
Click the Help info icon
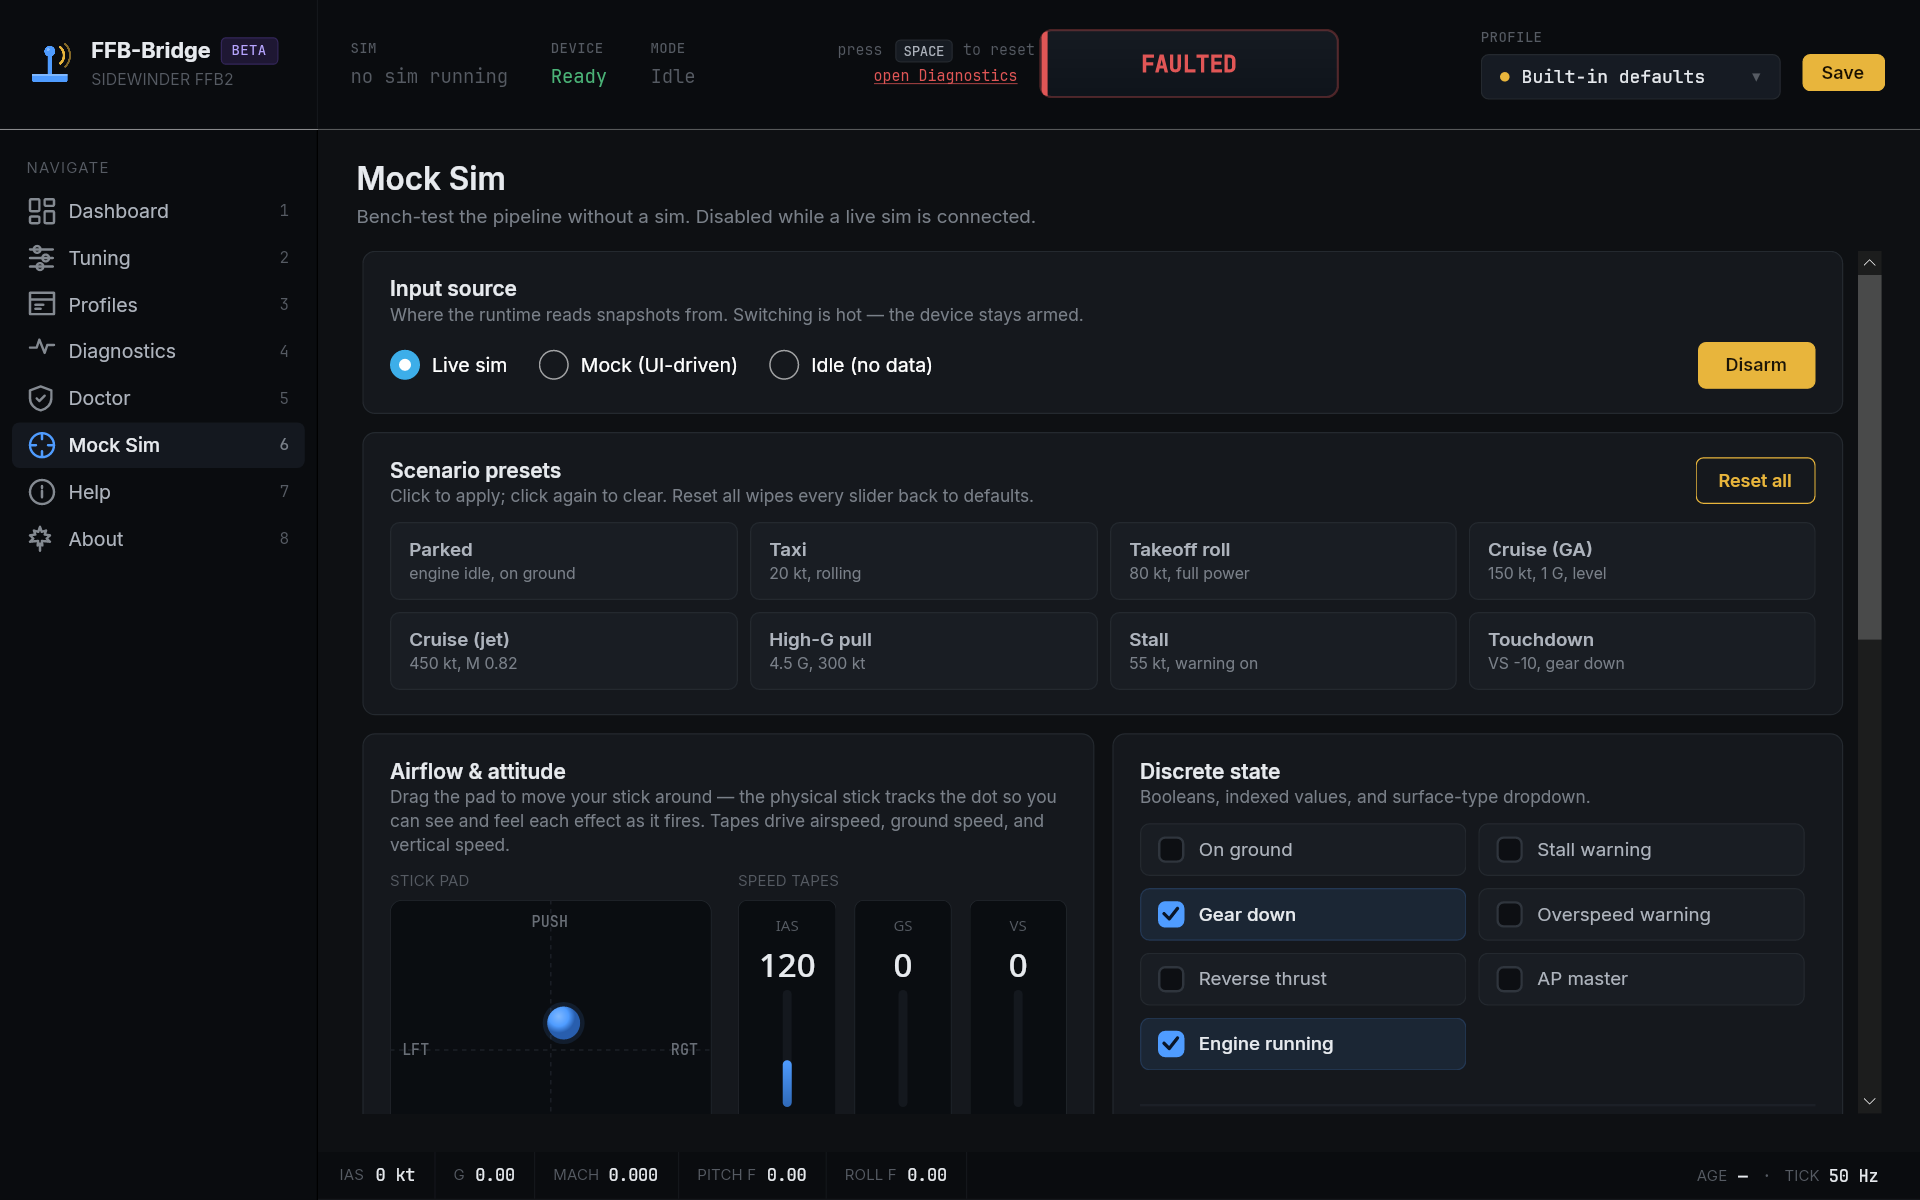pyautogui.click(x=41, y=492)
